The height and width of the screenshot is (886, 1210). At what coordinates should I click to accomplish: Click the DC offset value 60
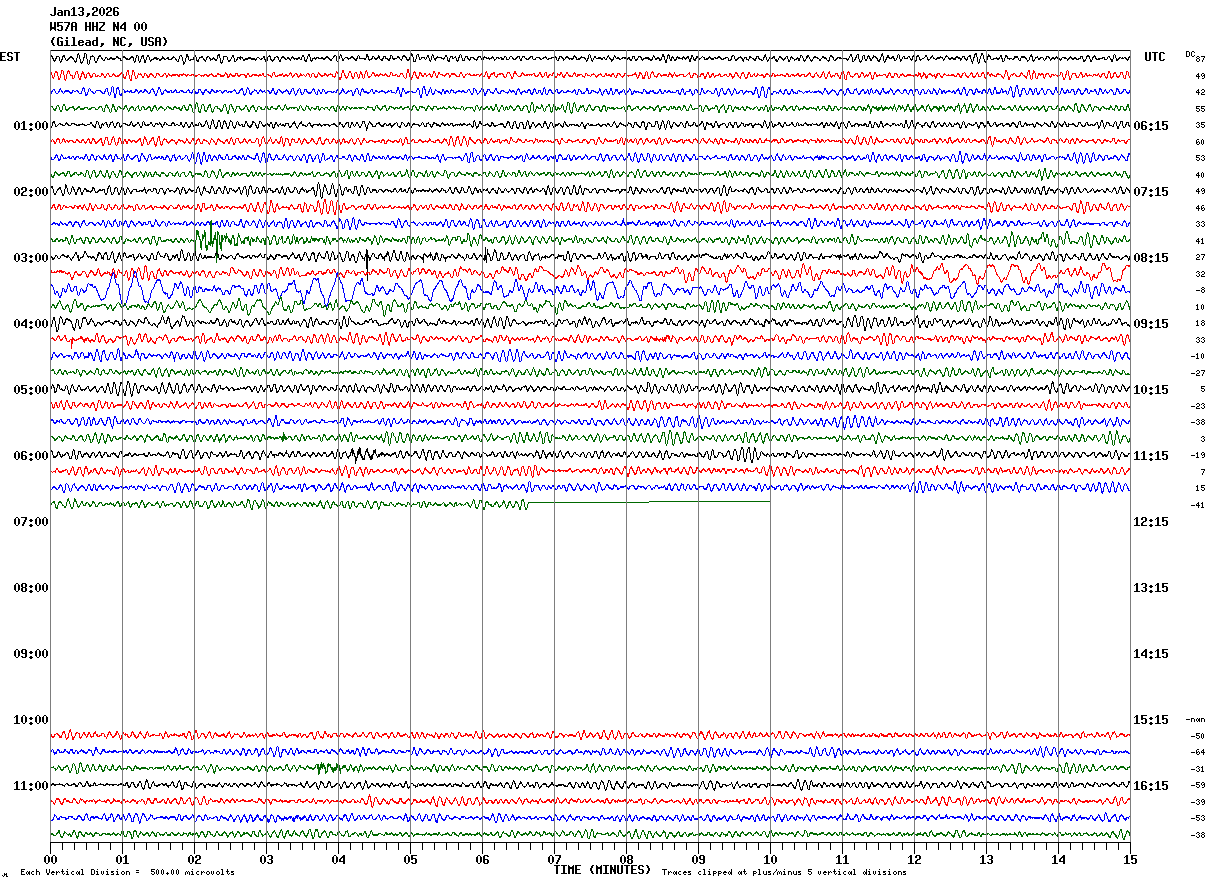pos(1200,142)
